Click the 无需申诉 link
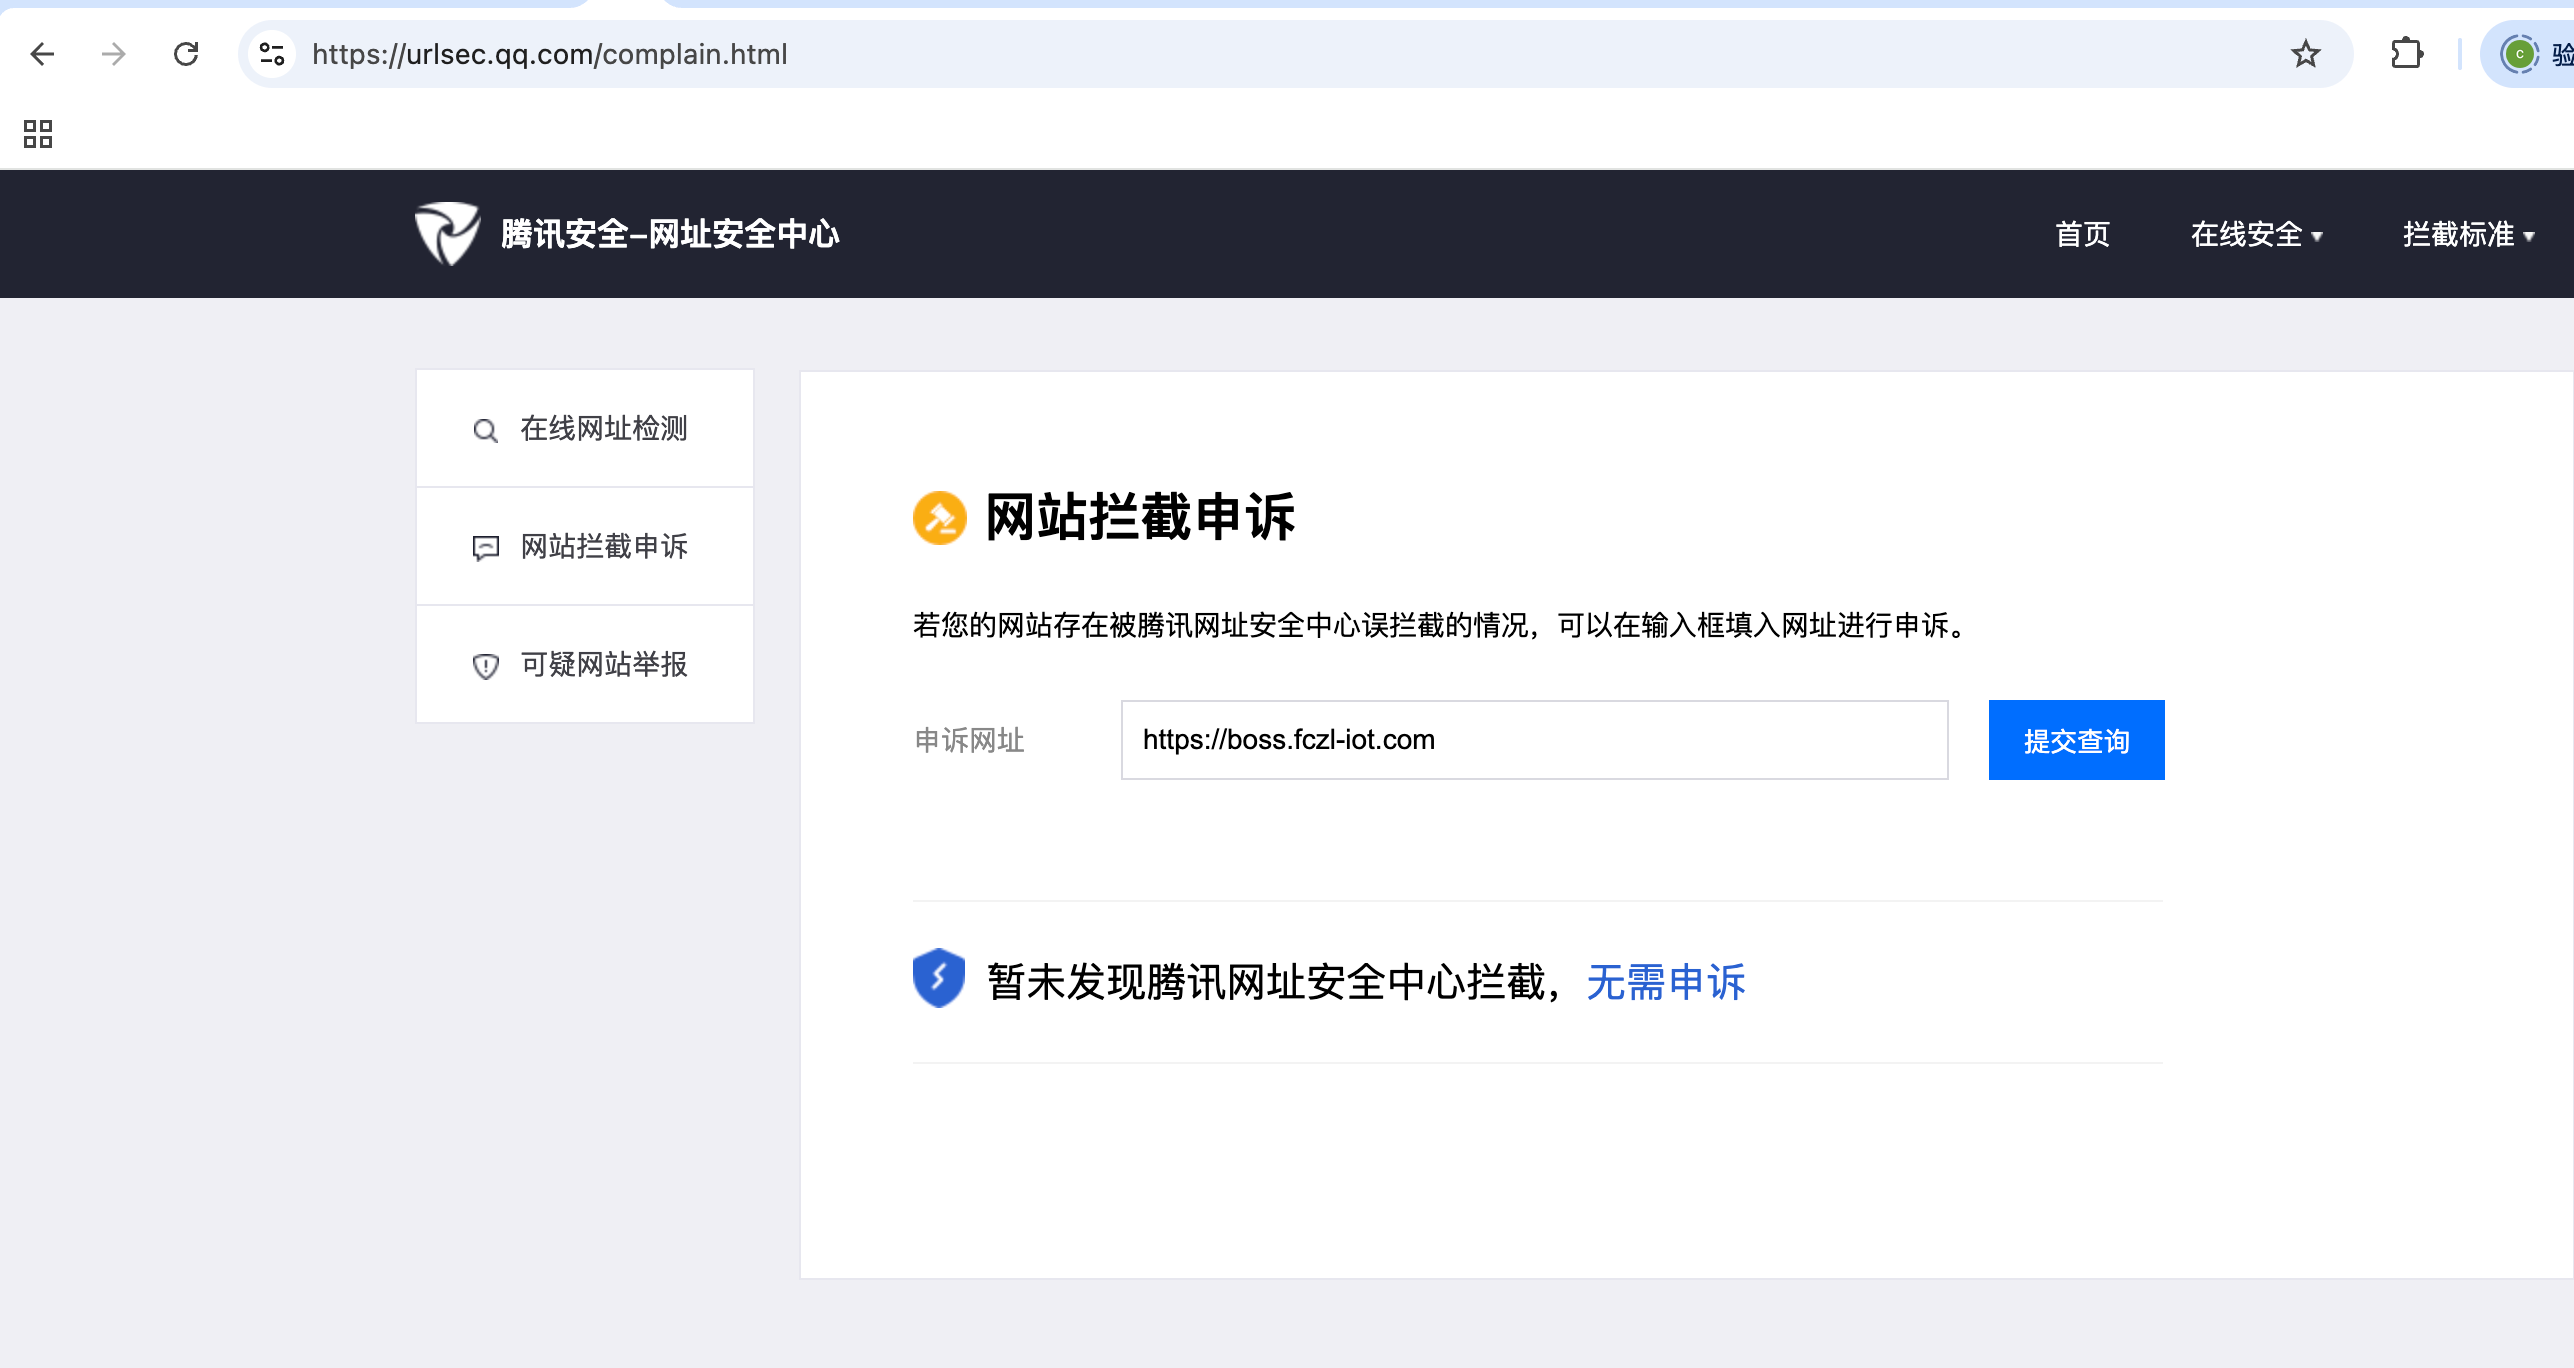 (1666, 982)
